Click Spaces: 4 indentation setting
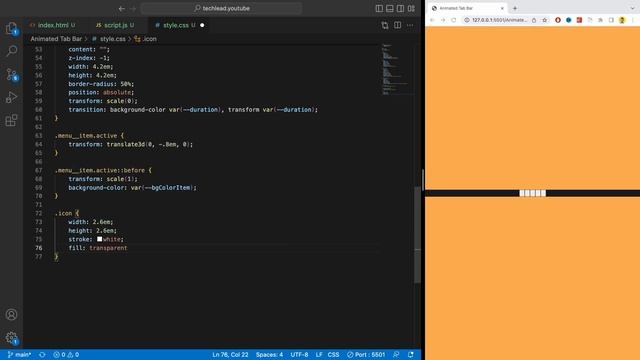 pos(269,355)
